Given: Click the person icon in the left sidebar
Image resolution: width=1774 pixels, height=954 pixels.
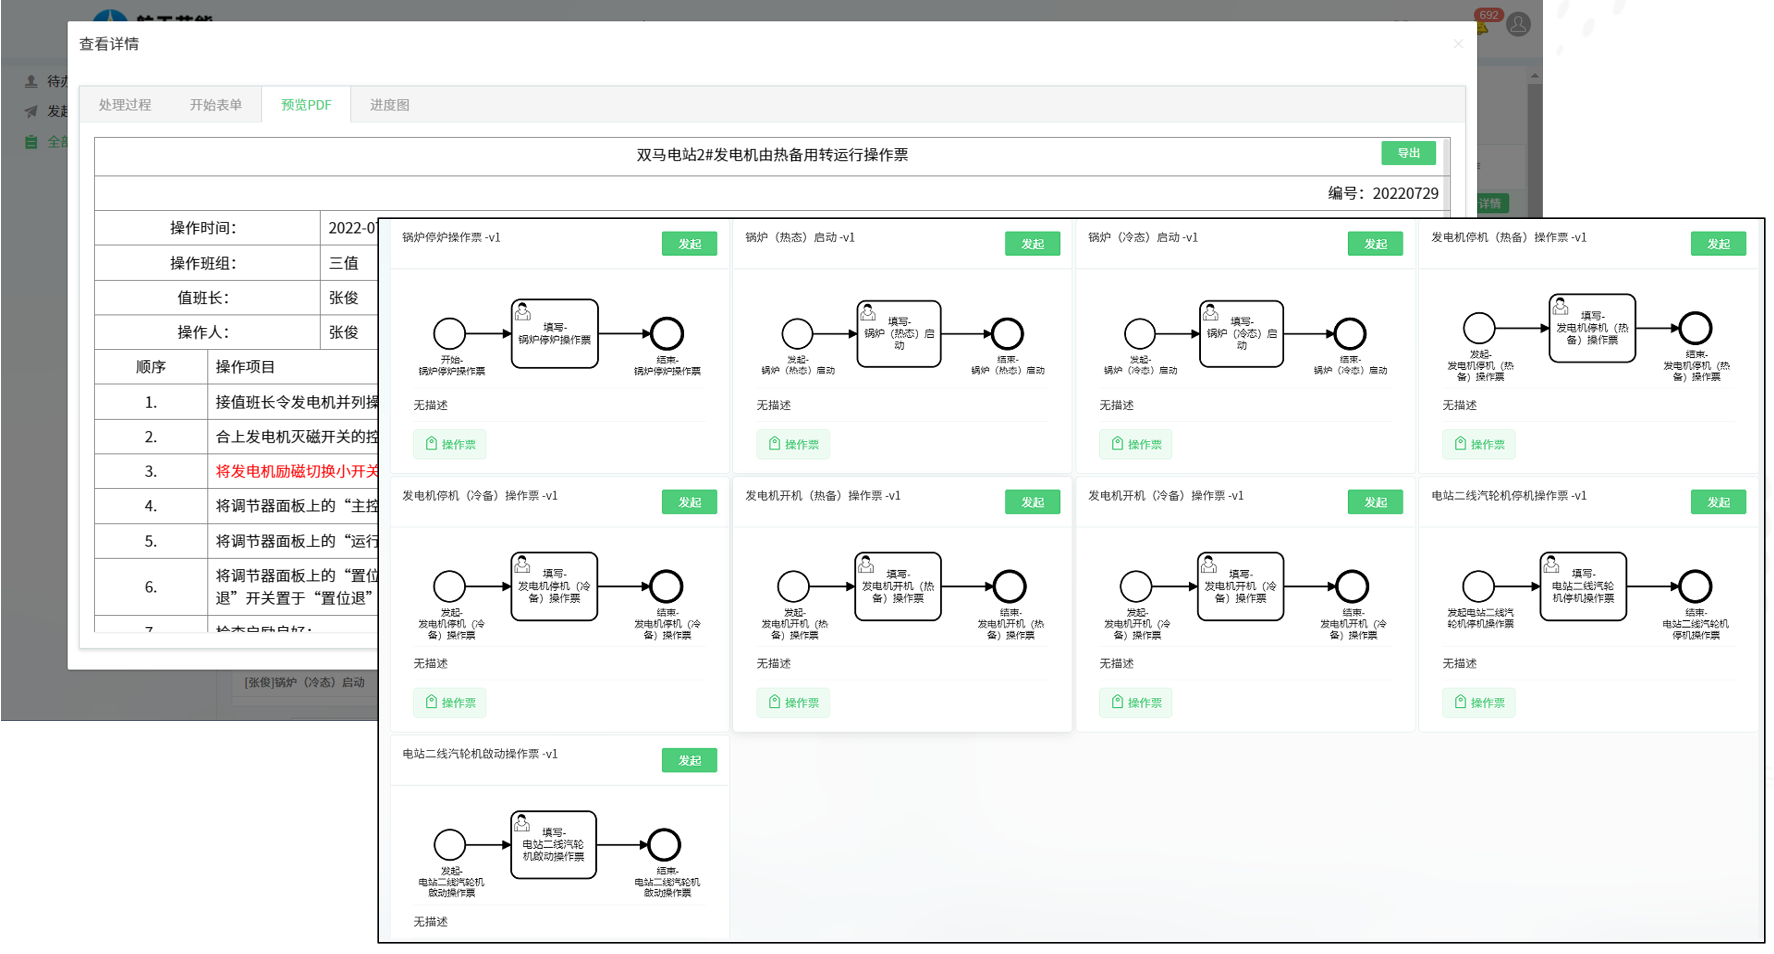Looking at the screenshot, I should [x=31, y=82].
